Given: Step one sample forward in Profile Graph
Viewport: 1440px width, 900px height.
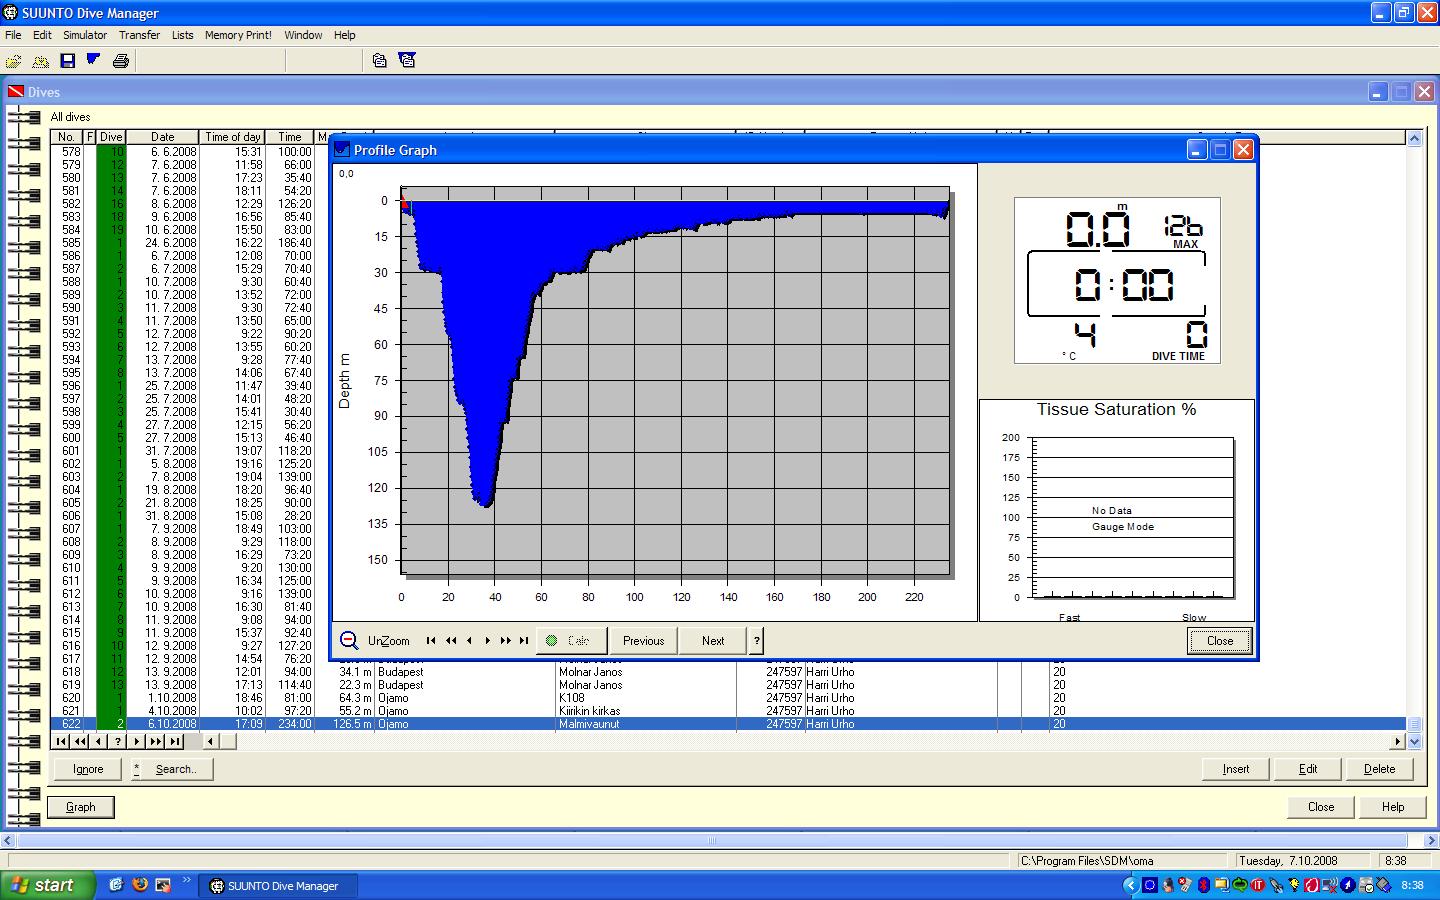Looking at the screenshot, I should [487, 641].
